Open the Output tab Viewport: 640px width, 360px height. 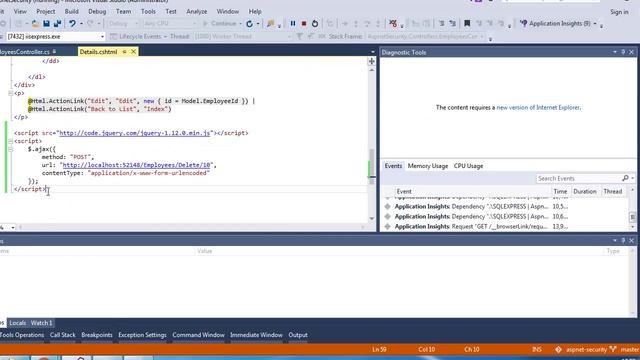tap(298, 335)
